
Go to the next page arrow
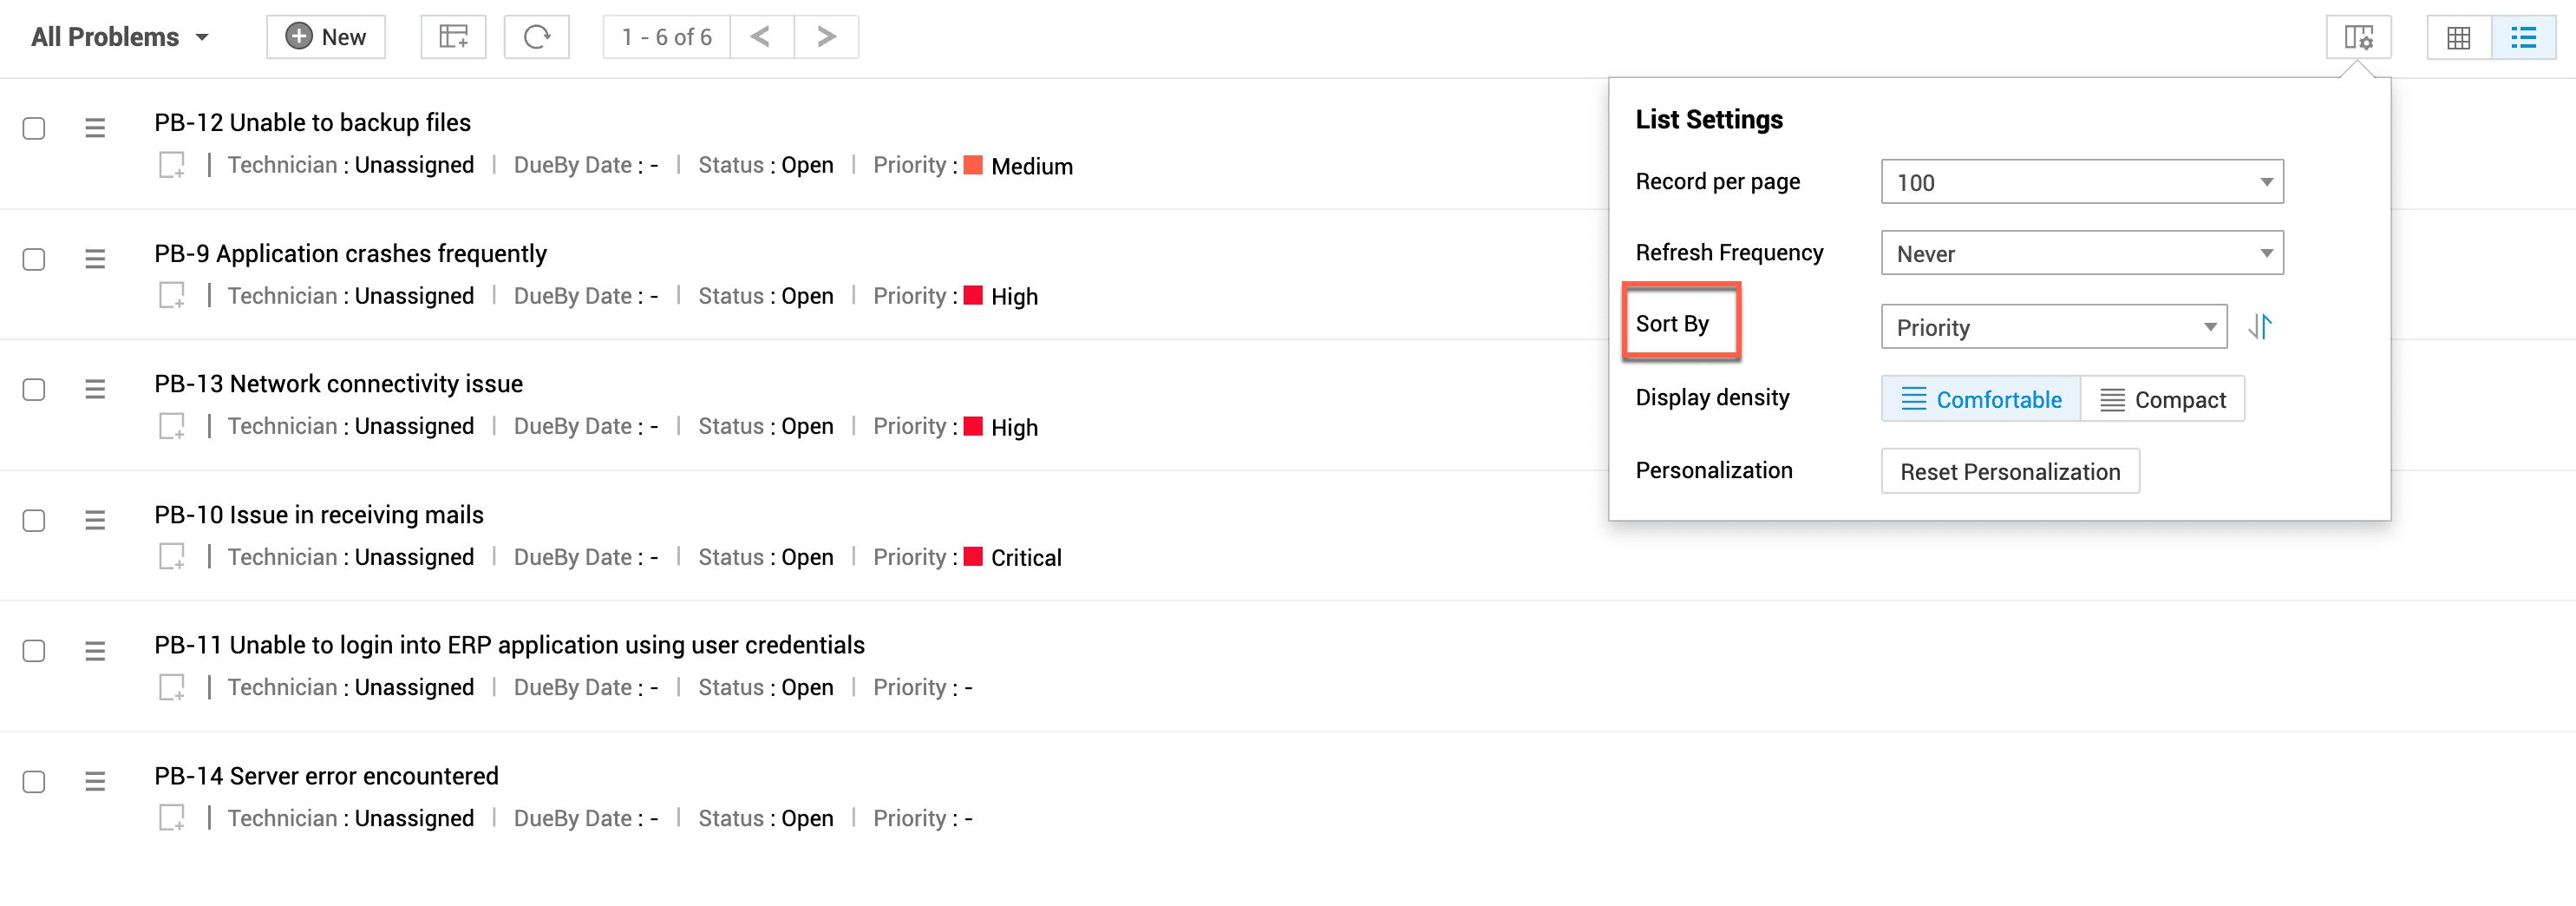click(x=826, y=37)
